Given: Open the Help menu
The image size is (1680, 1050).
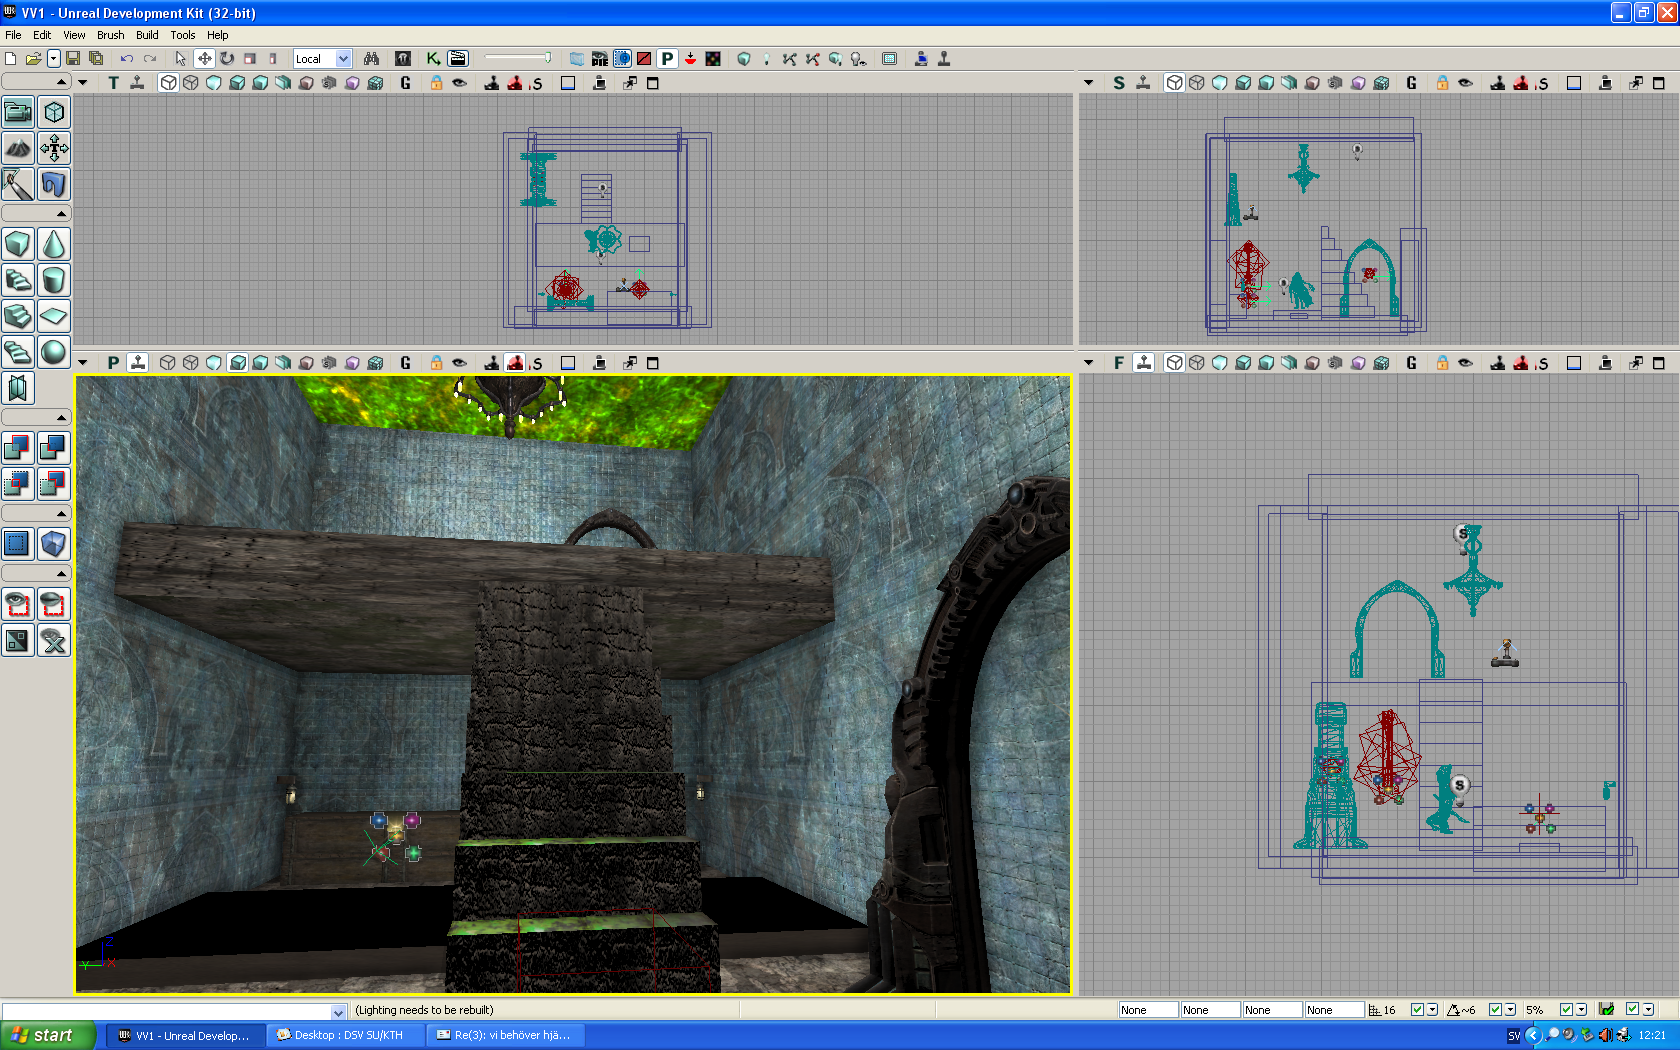Looking at the screenshot, I should (218, 35).
